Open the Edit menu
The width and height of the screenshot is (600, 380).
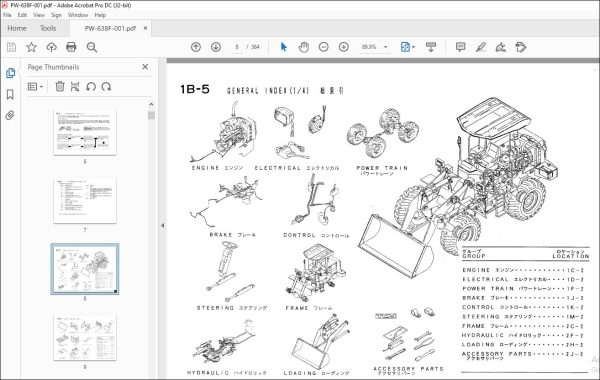(22, 15)
